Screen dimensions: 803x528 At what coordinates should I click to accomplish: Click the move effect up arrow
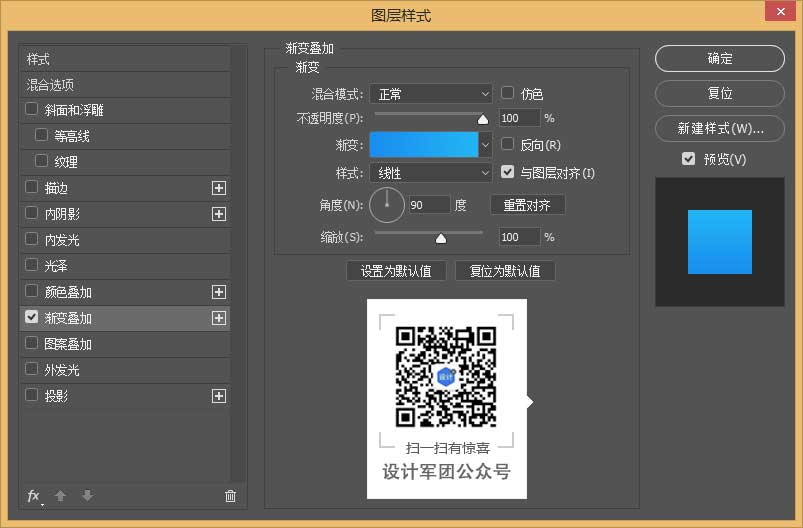[x=61, y=496]
